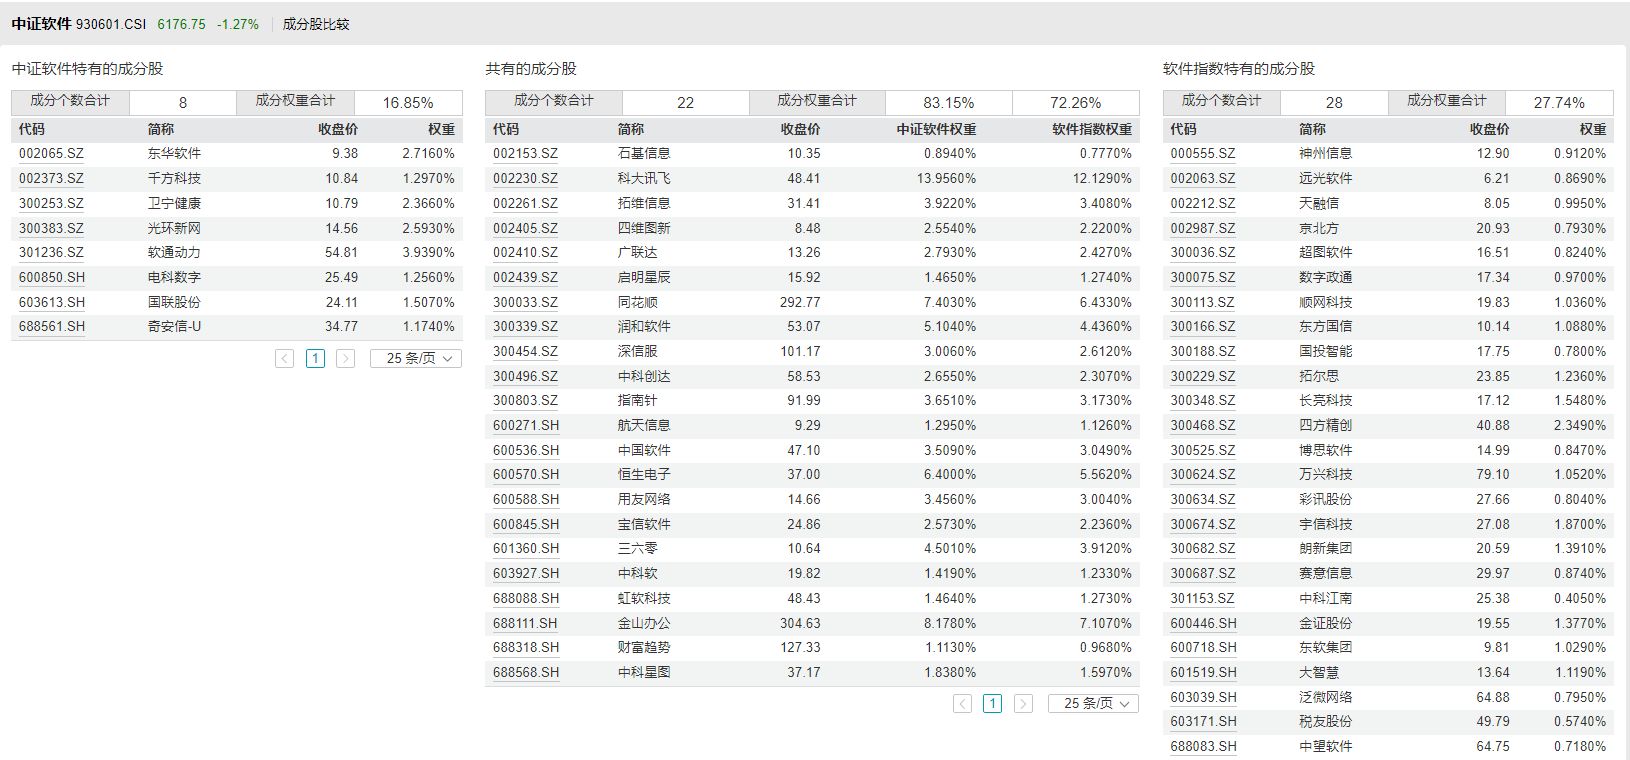This screenshot has width=1630, height=760.
Task: Open stock code 300674.SZ link
Action: click(x=1203, y=525)
